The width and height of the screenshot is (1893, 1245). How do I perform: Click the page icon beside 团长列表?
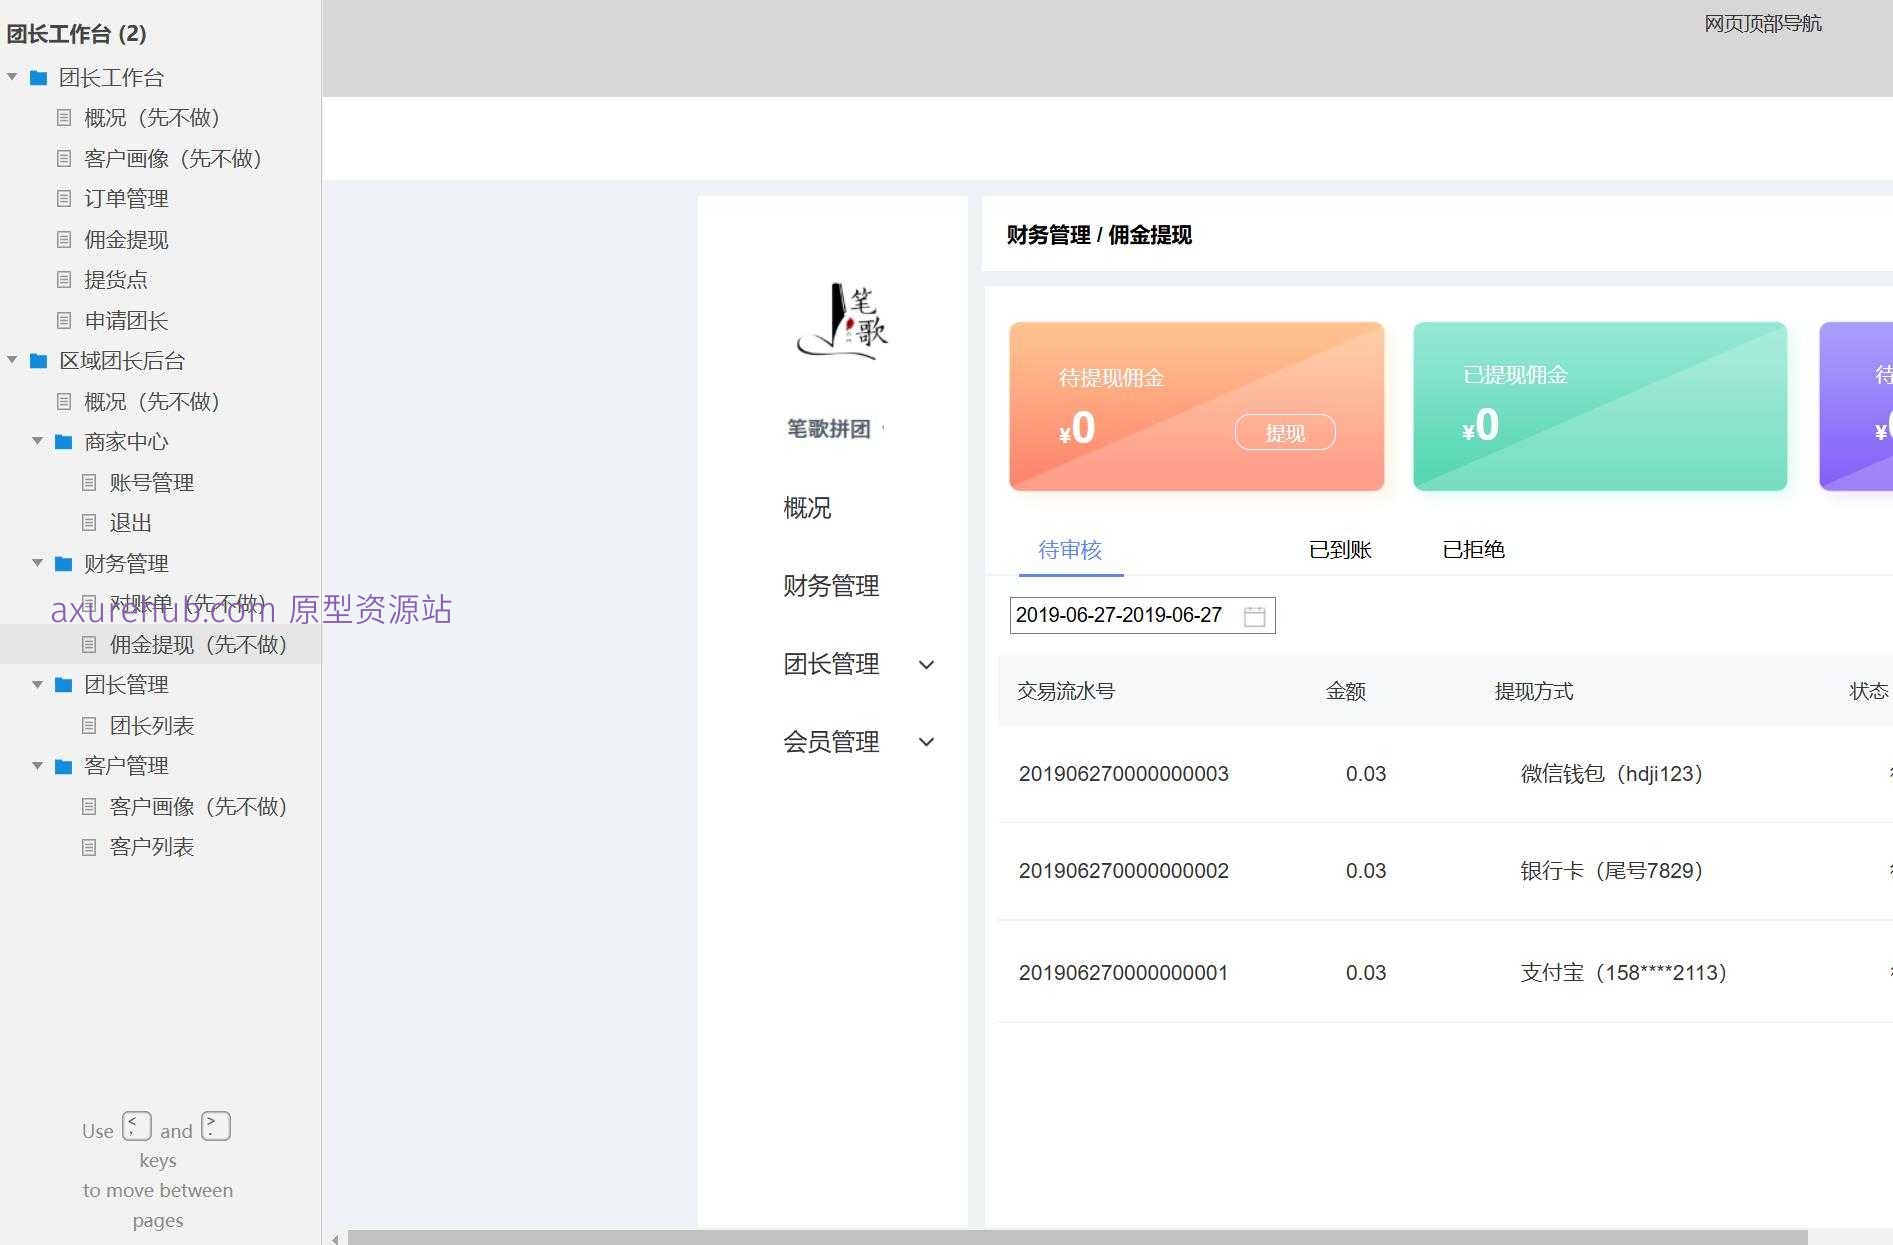pos(89,725)
